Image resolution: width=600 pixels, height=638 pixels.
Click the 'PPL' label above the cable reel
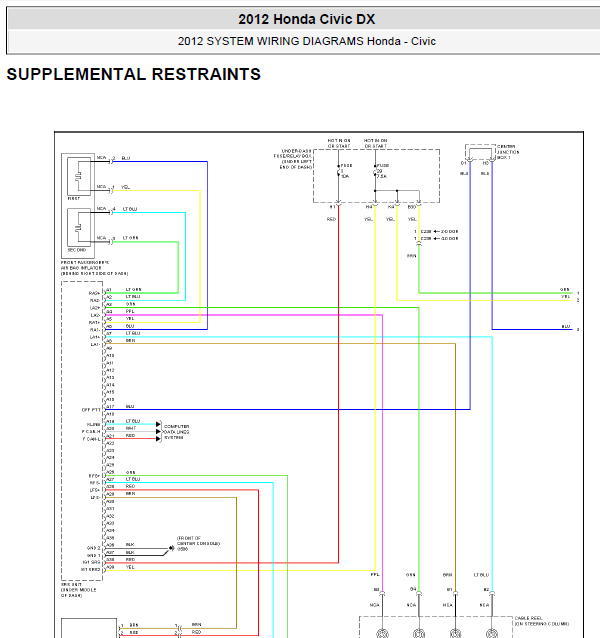coord(375,575)
